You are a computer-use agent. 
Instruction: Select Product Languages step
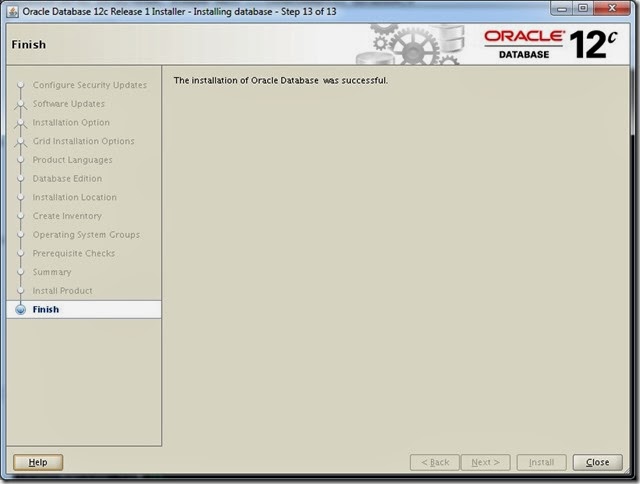tap(72, 160)
